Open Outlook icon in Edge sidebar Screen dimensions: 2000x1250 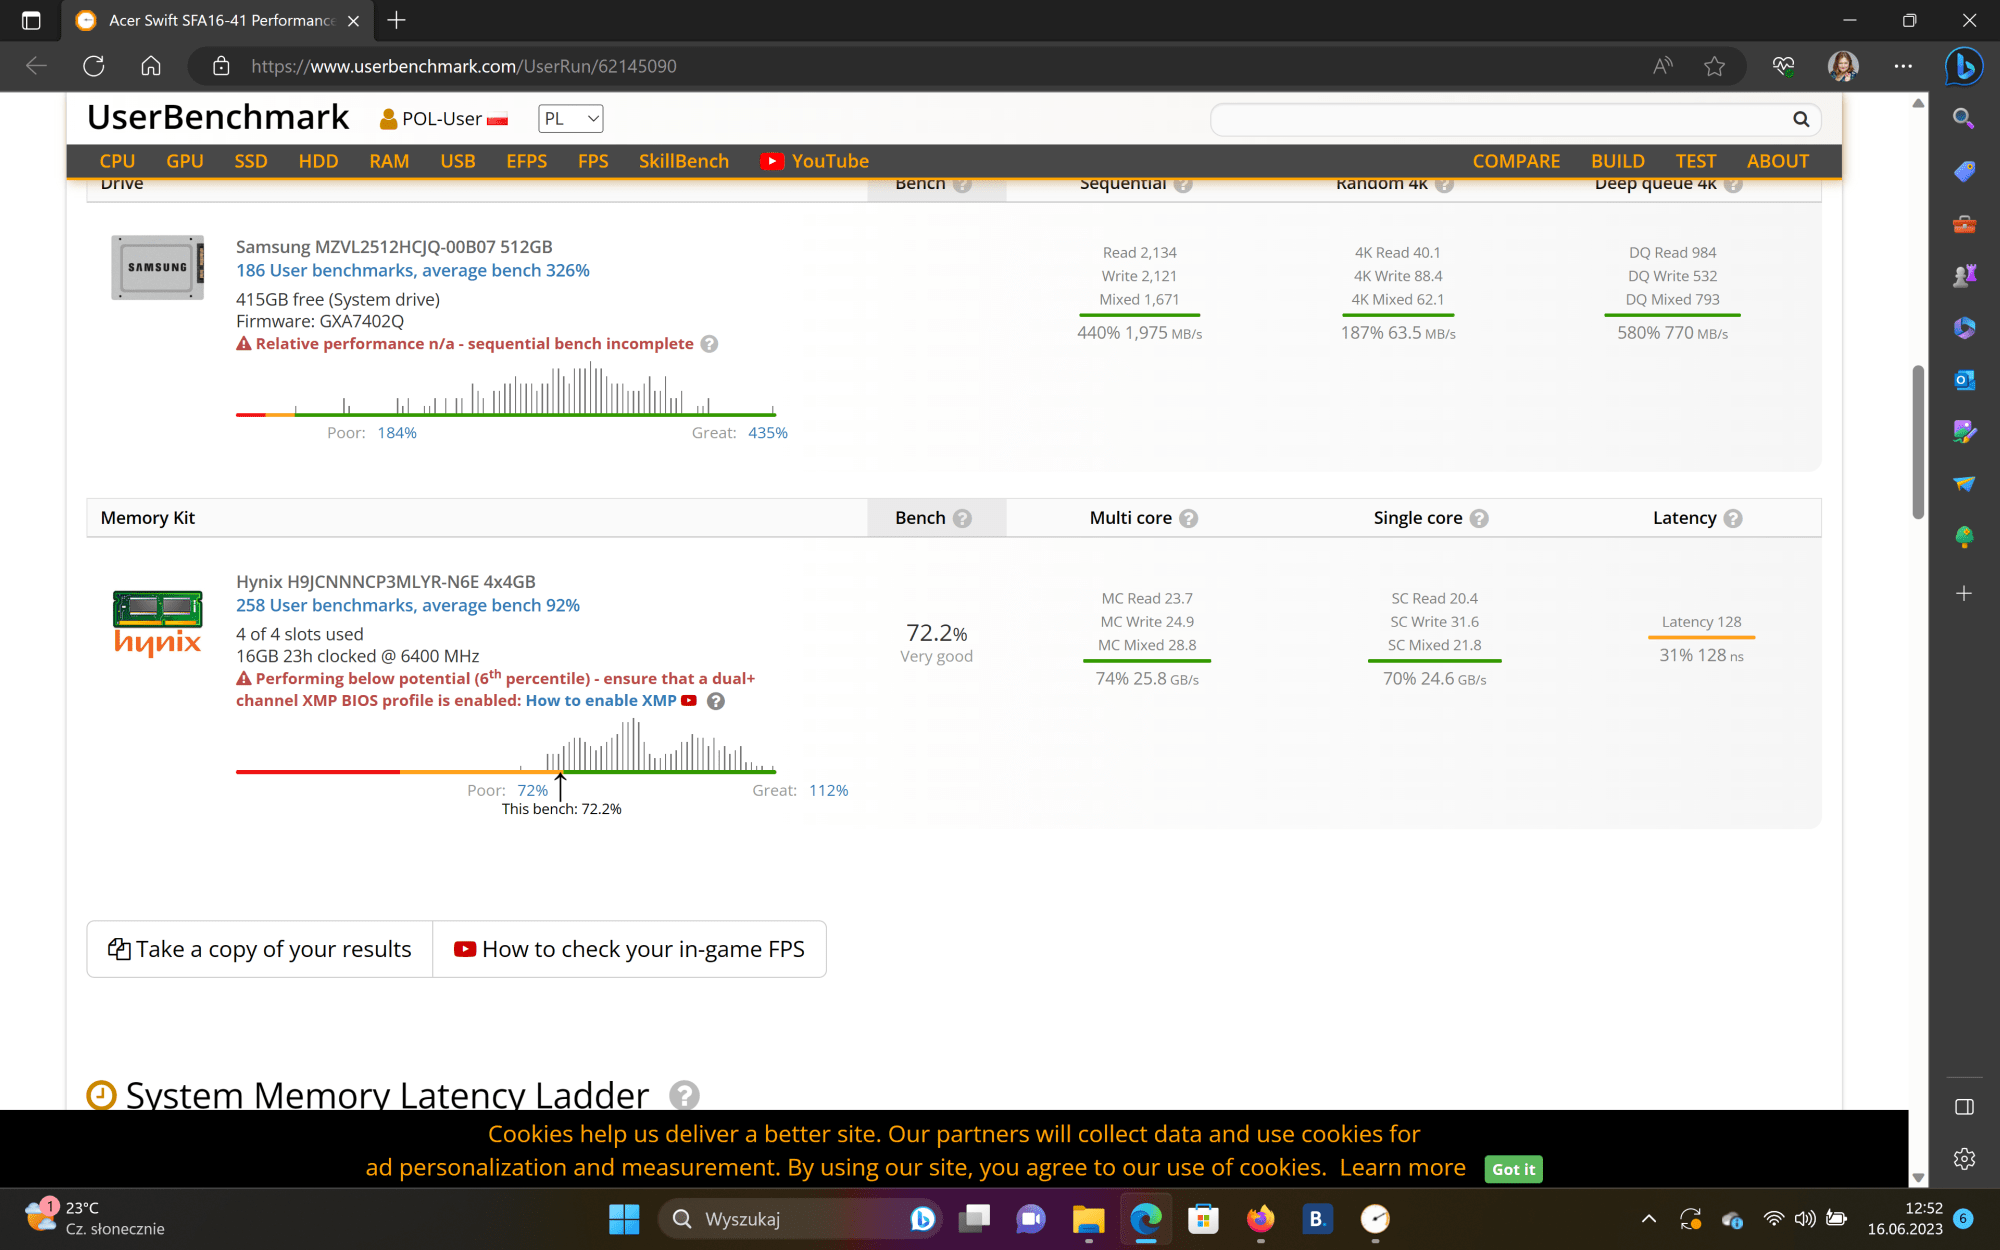coord(1964,380)
